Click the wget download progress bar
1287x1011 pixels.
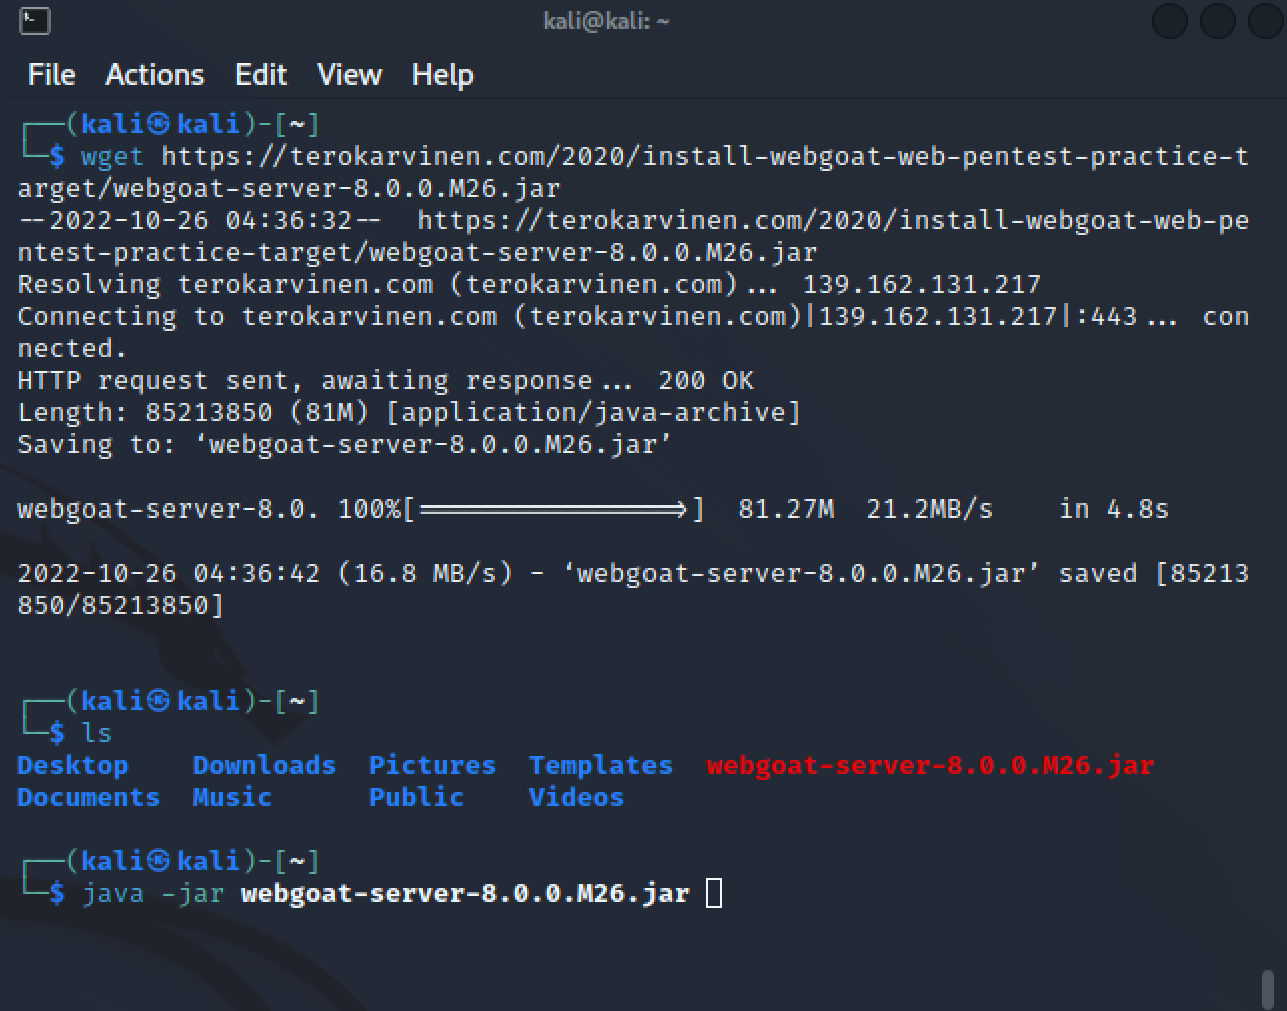[554, 509]
